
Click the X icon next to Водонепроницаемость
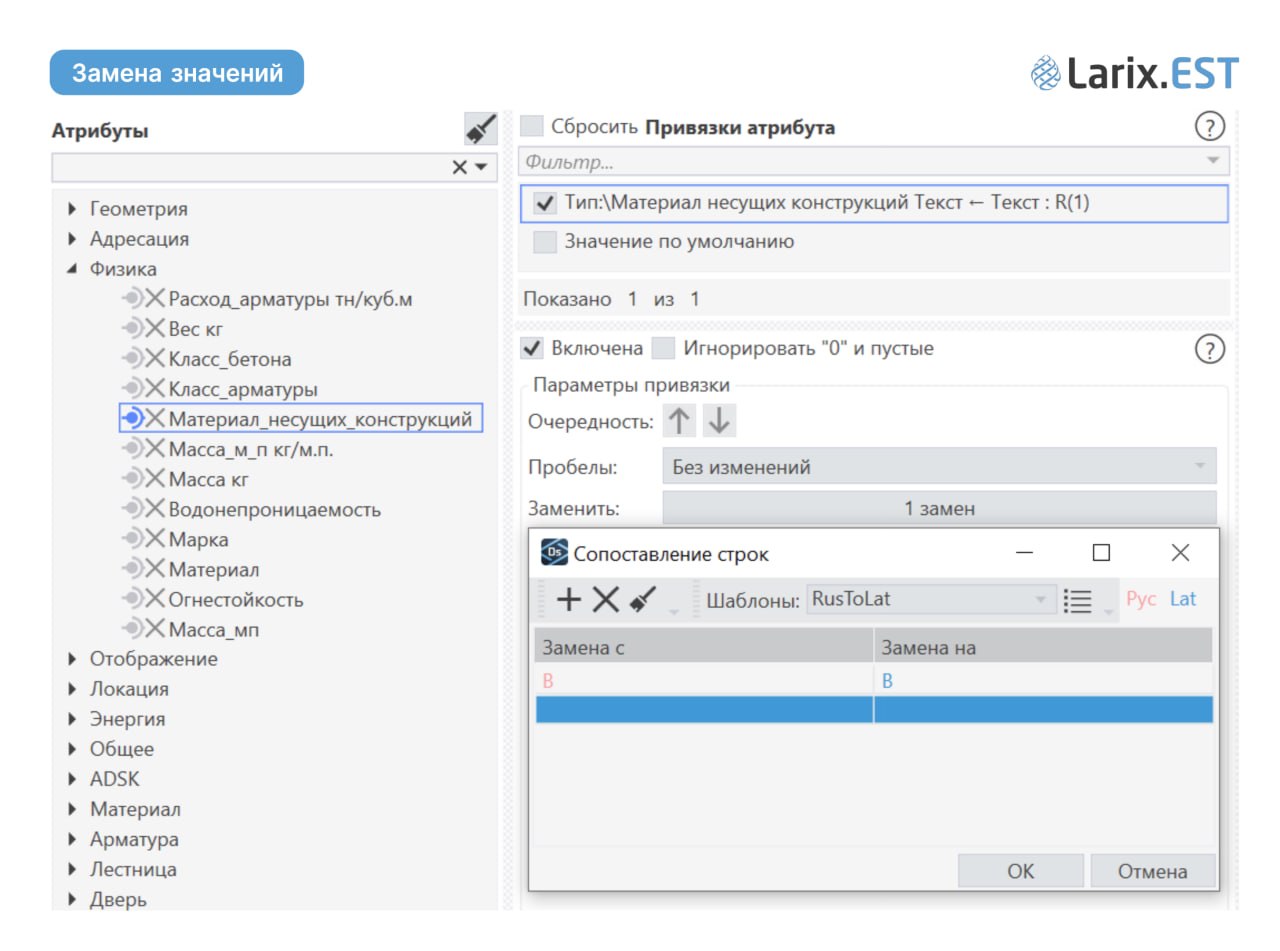pos(156,509)
